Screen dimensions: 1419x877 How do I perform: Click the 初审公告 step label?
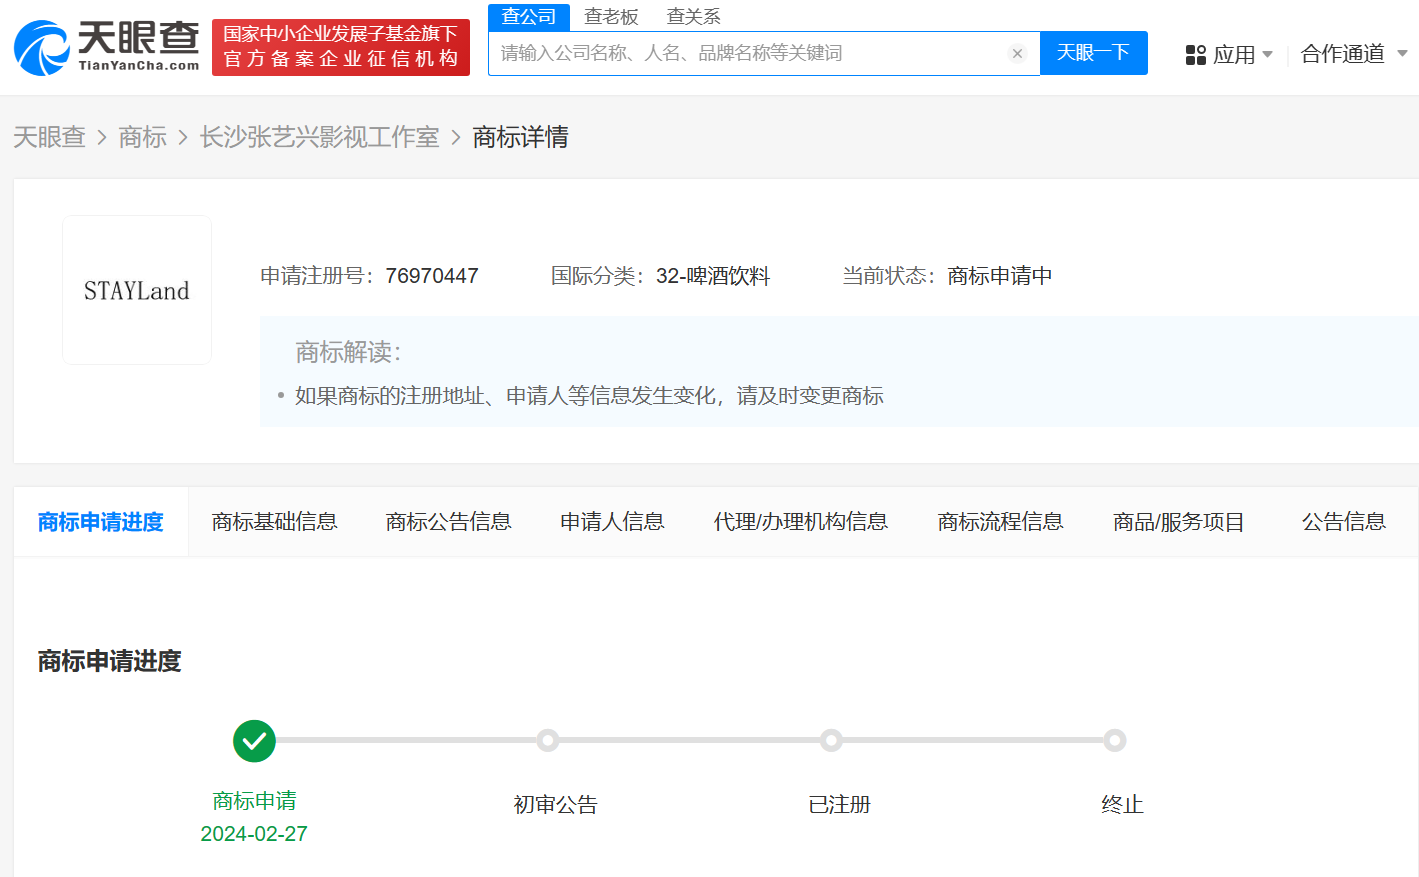point(555,805)
